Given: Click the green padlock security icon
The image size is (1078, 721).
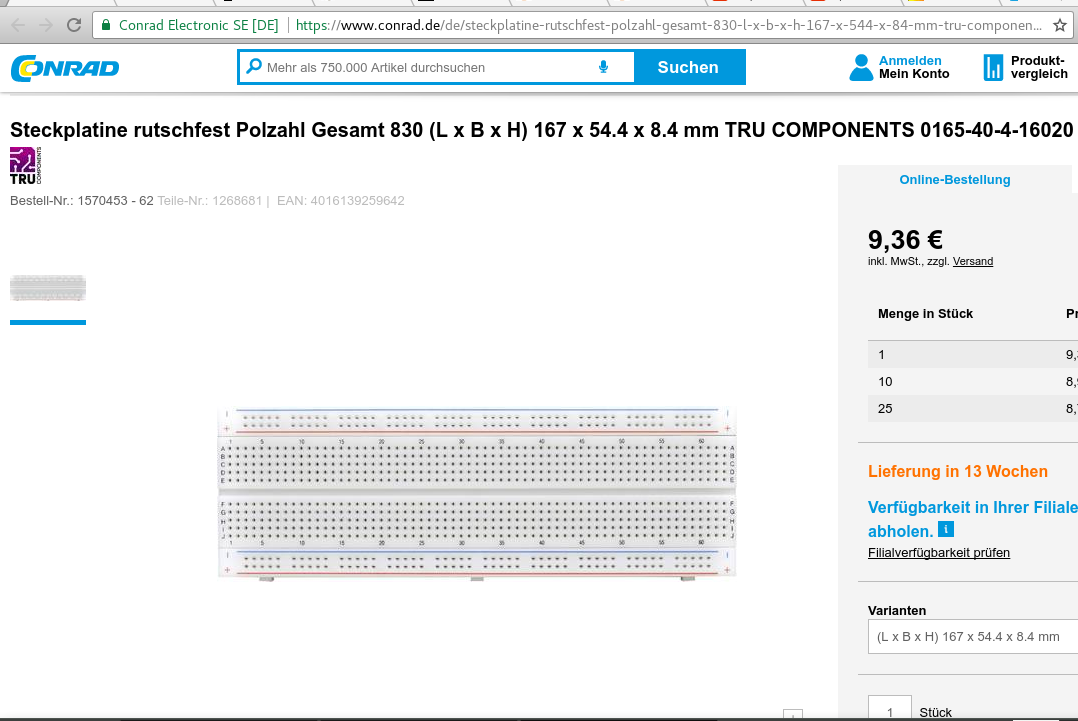Looking at the screenshot, I should pos(106,25).
